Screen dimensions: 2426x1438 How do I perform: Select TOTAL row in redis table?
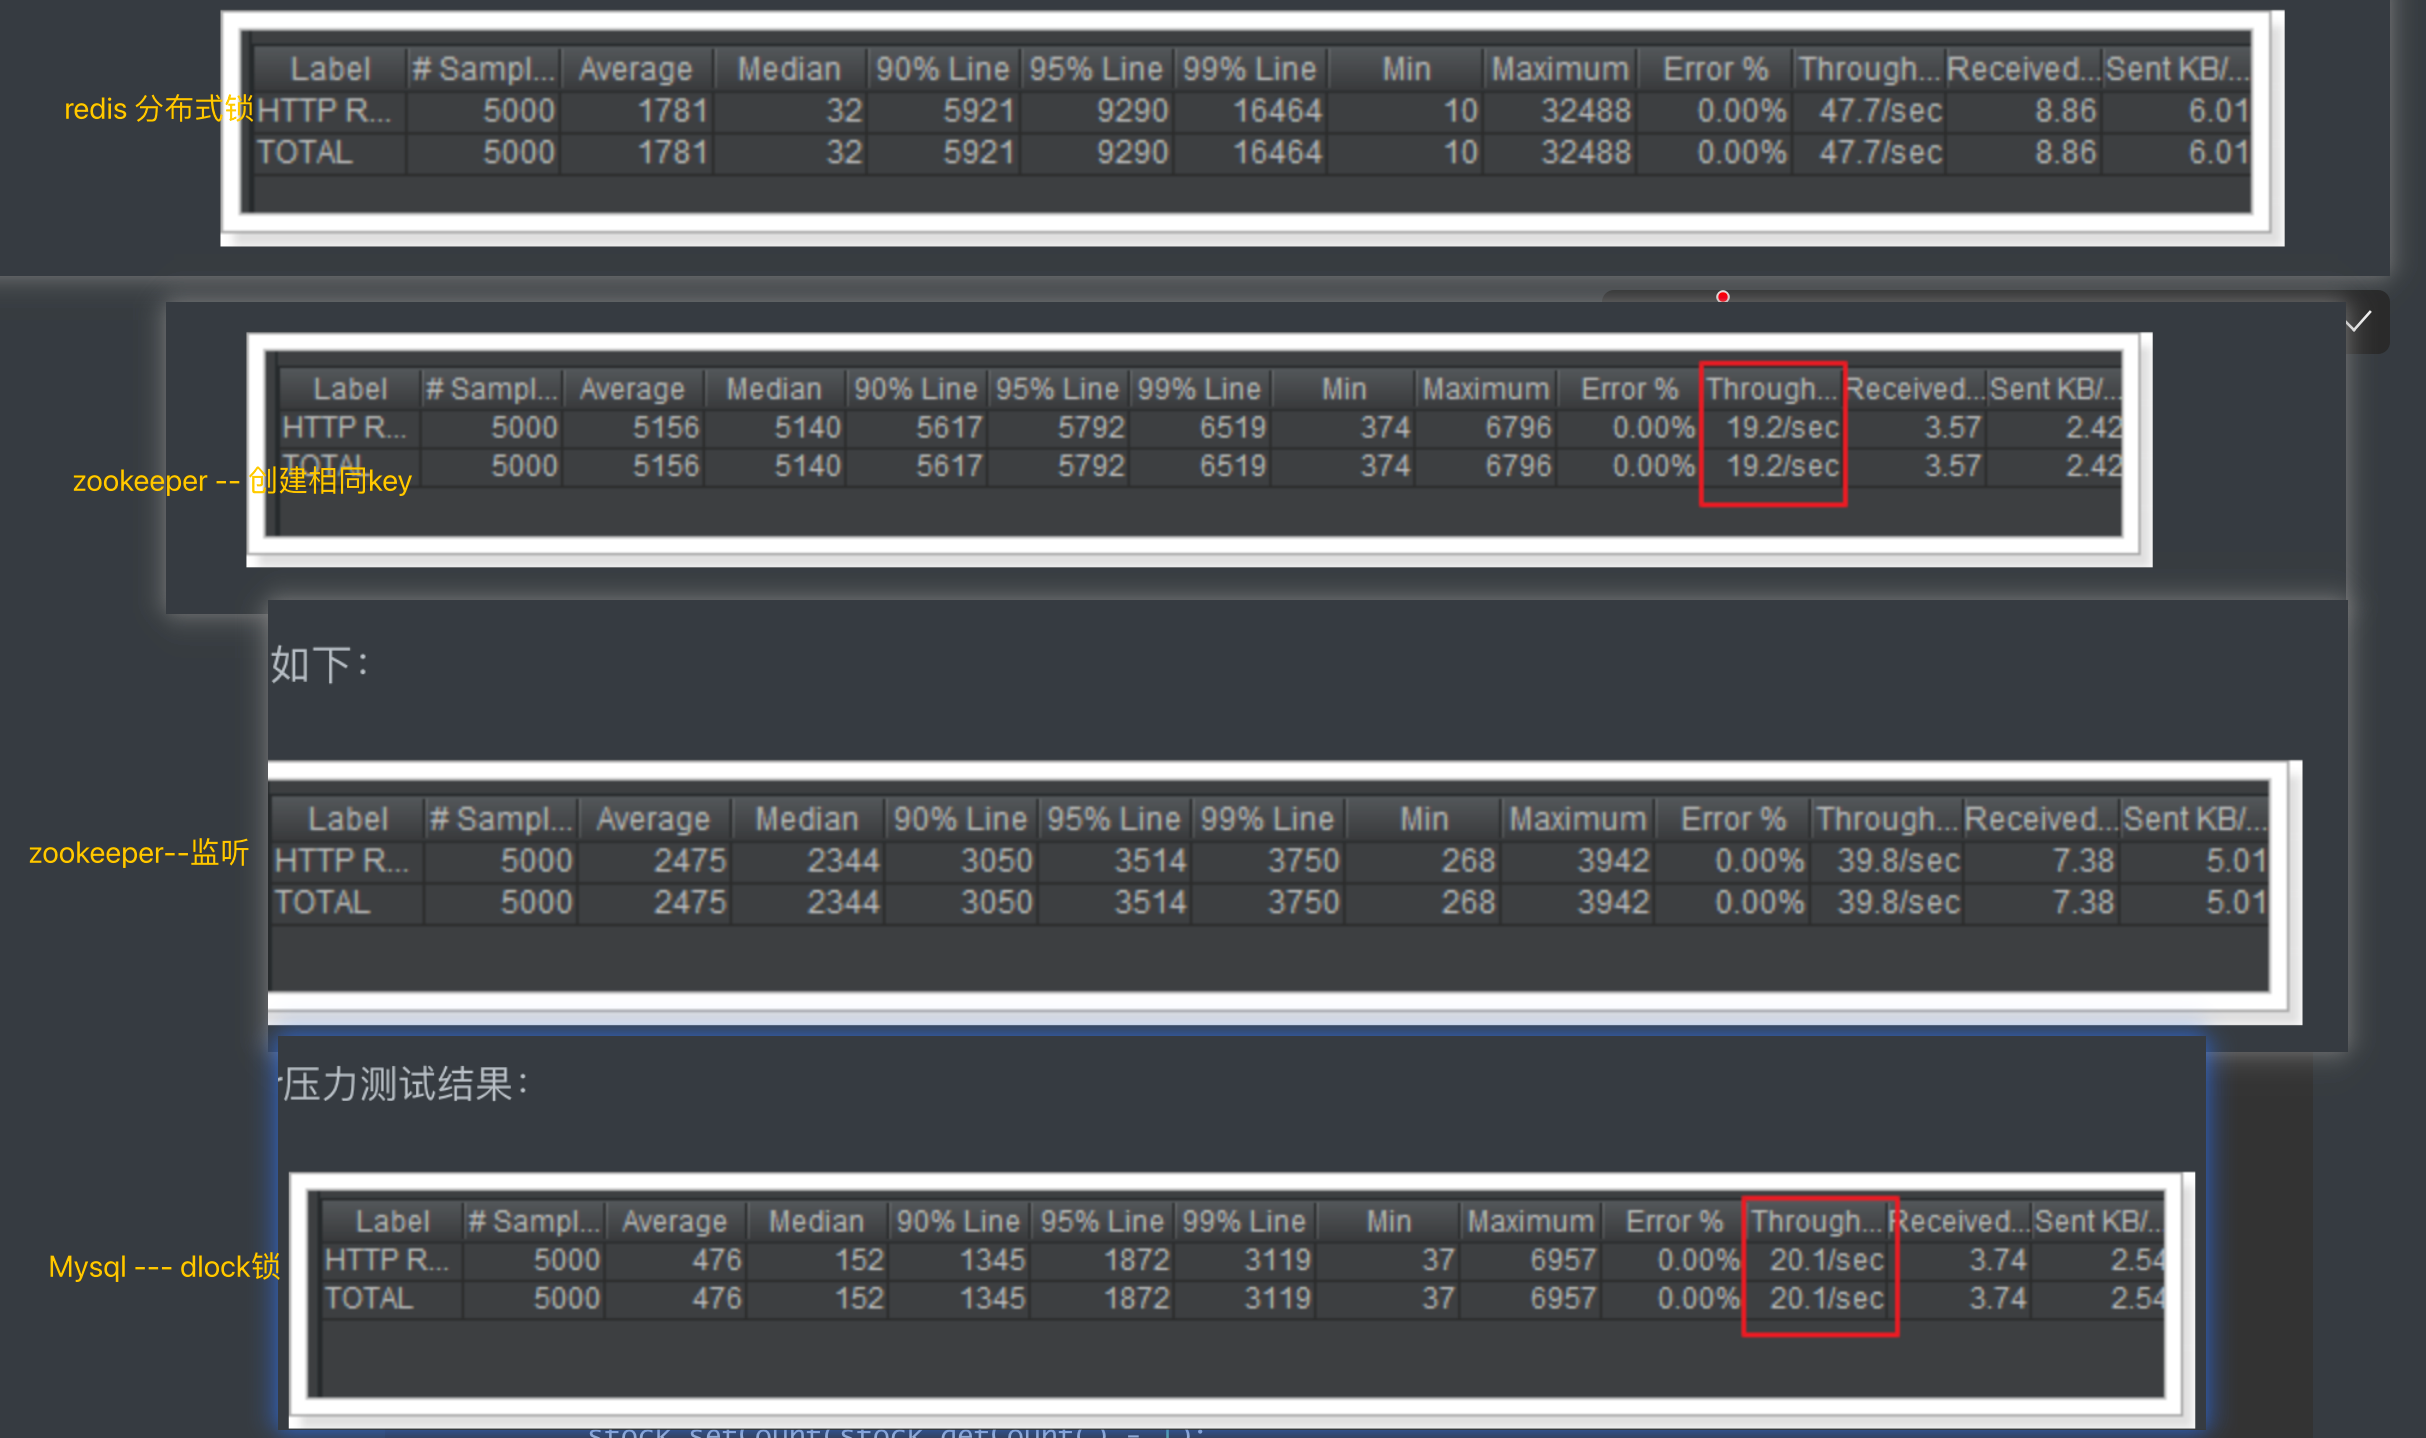(x=305, y=153)
